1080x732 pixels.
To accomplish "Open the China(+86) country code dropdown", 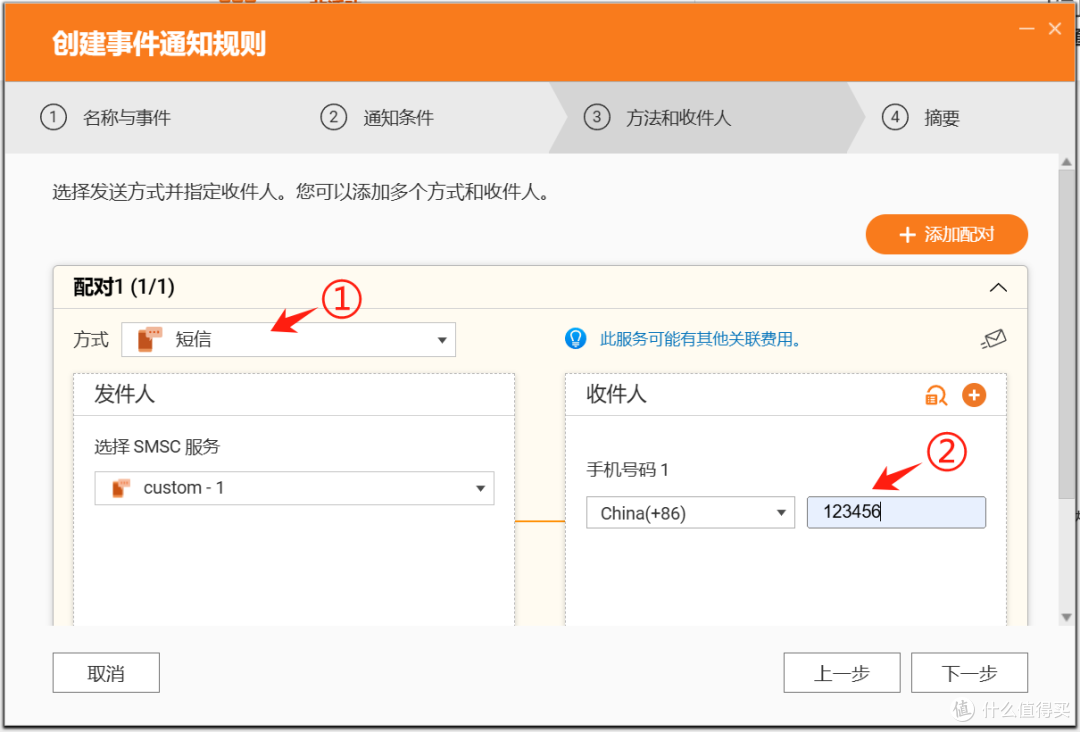I will tap(690, 513).
